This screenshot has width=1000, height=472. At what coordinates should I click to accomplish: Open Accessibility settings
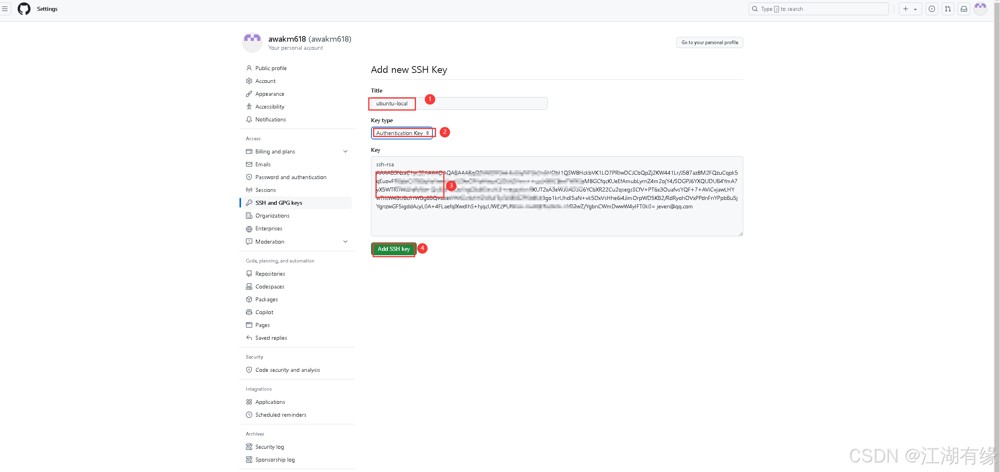(x=270, y=107)
